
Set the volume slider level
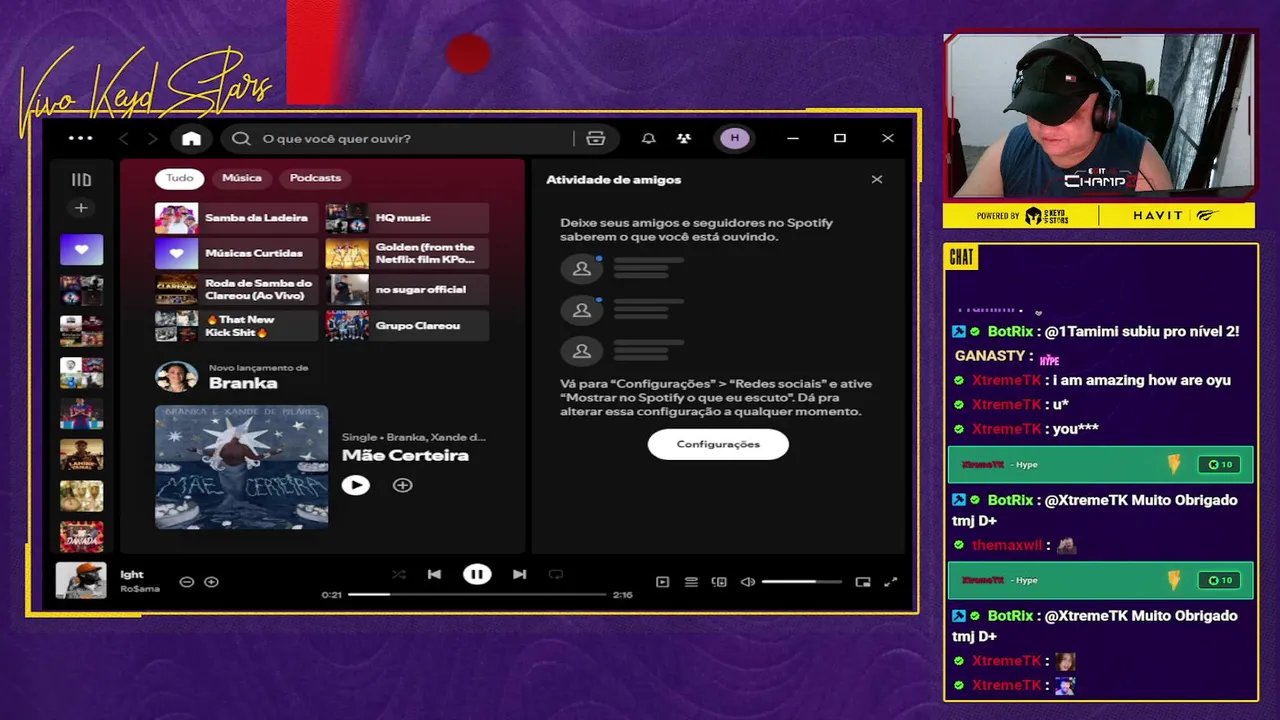coord(802,582)
